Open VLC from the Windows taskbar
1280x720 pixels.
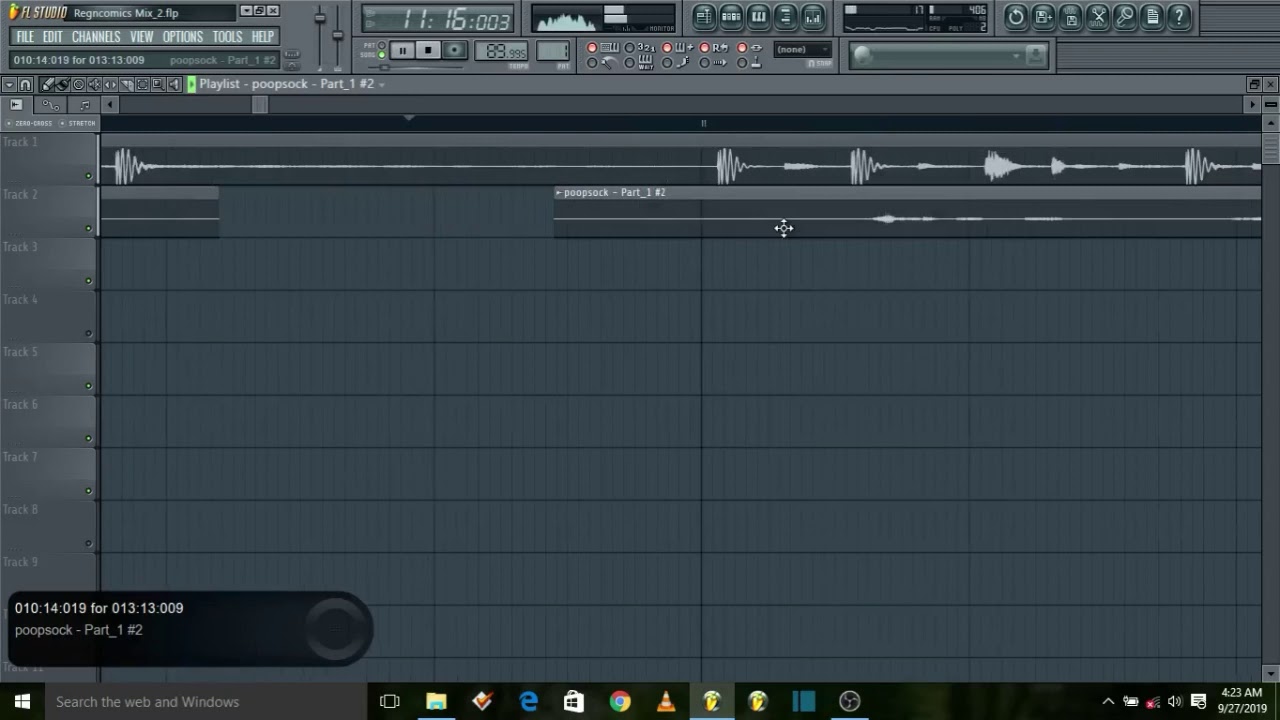coord(665,701)
